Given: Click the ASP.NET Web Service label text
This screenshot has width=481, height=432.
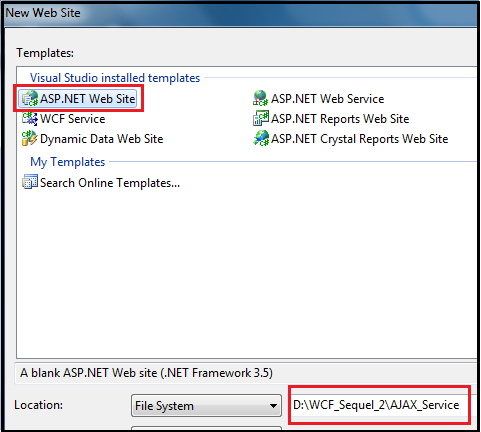Looking at the screenshot, I should [328, 99].
